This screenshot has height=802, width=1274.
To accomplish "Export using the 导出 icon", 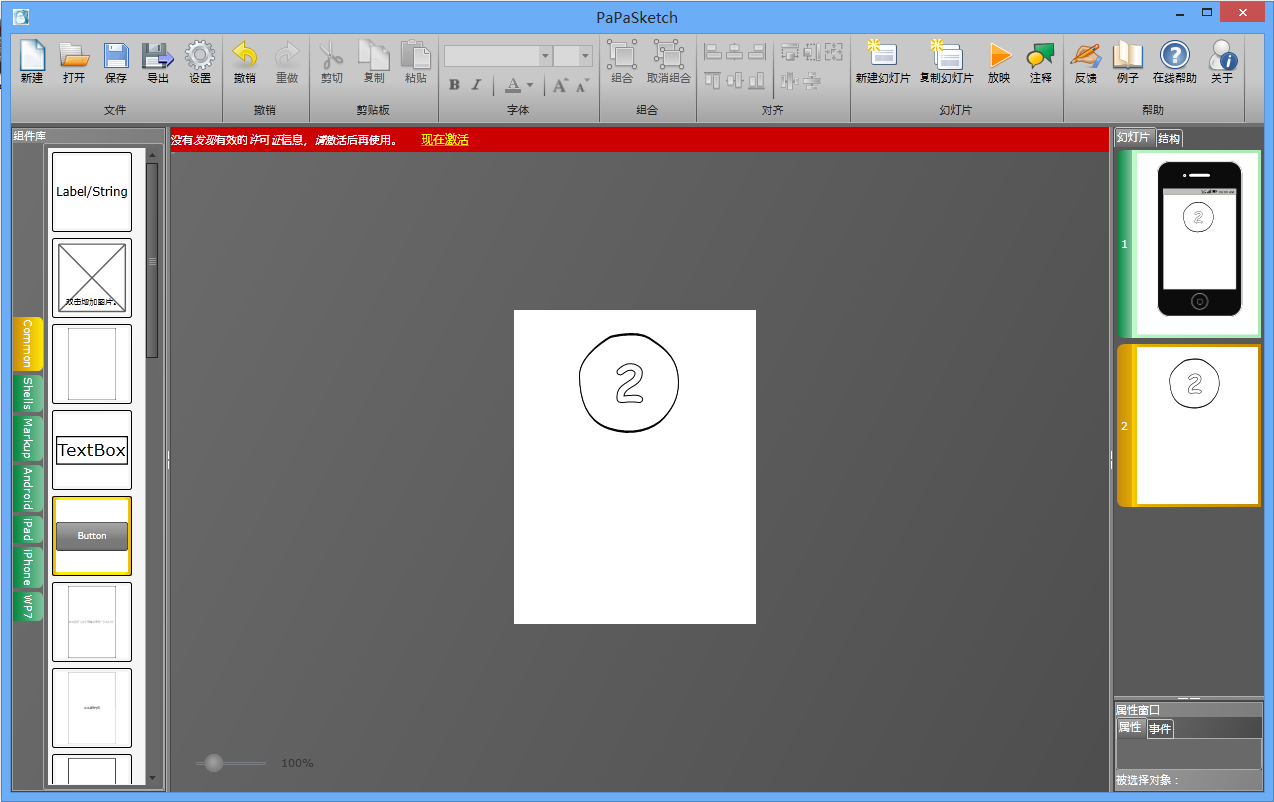I will (158, 62).
